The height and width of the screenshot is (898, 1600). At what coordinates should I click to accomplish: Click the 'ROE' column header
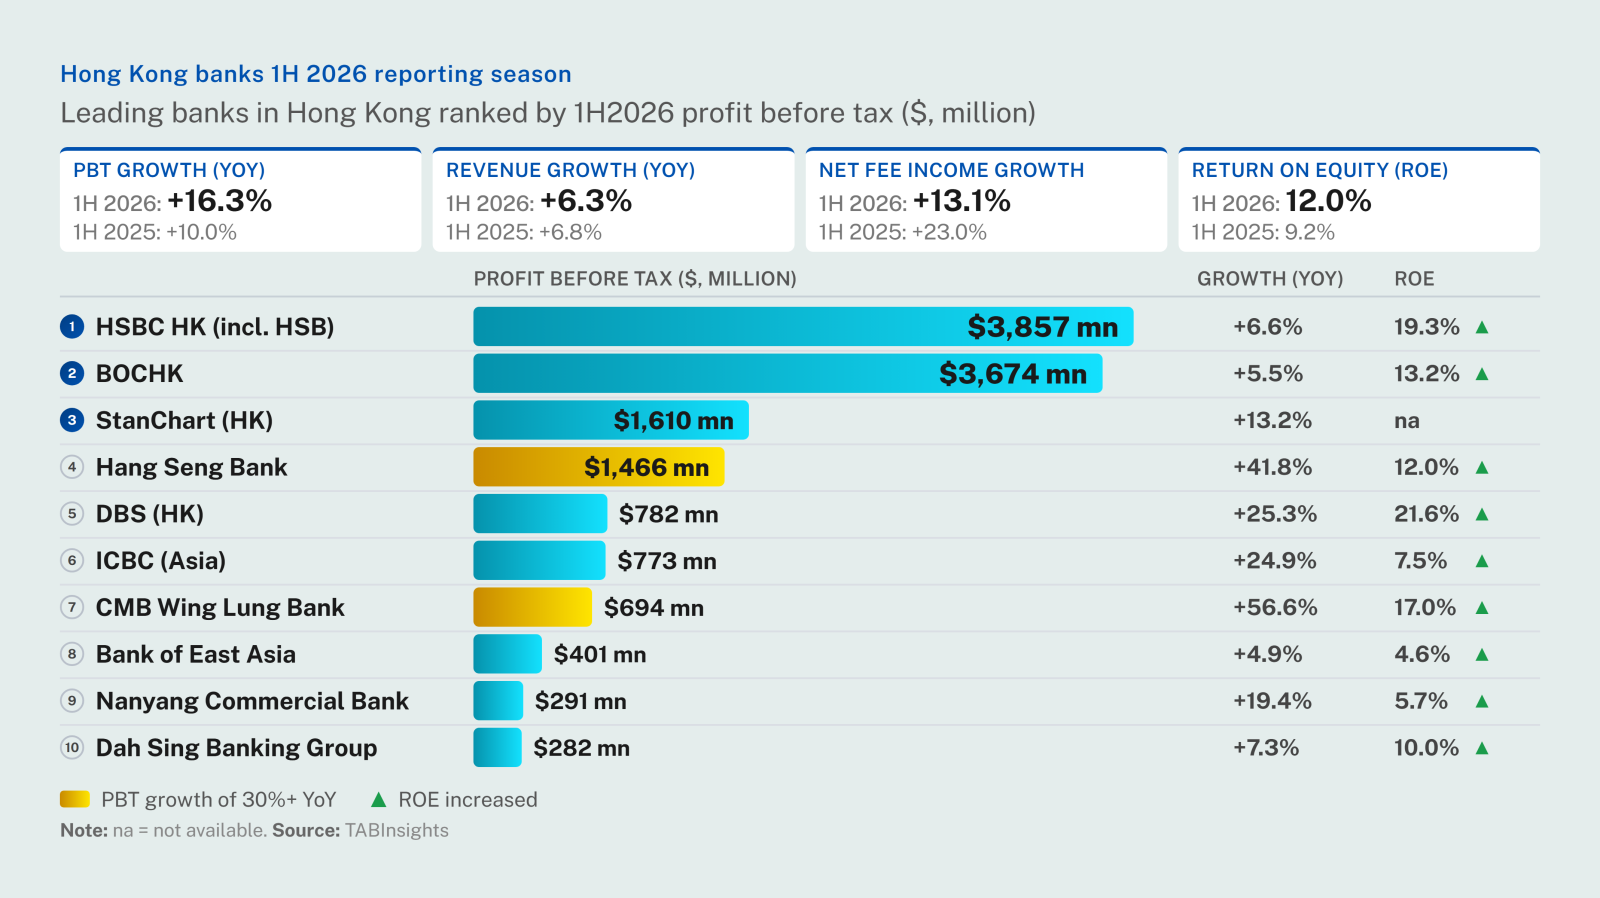(1414, 279)
